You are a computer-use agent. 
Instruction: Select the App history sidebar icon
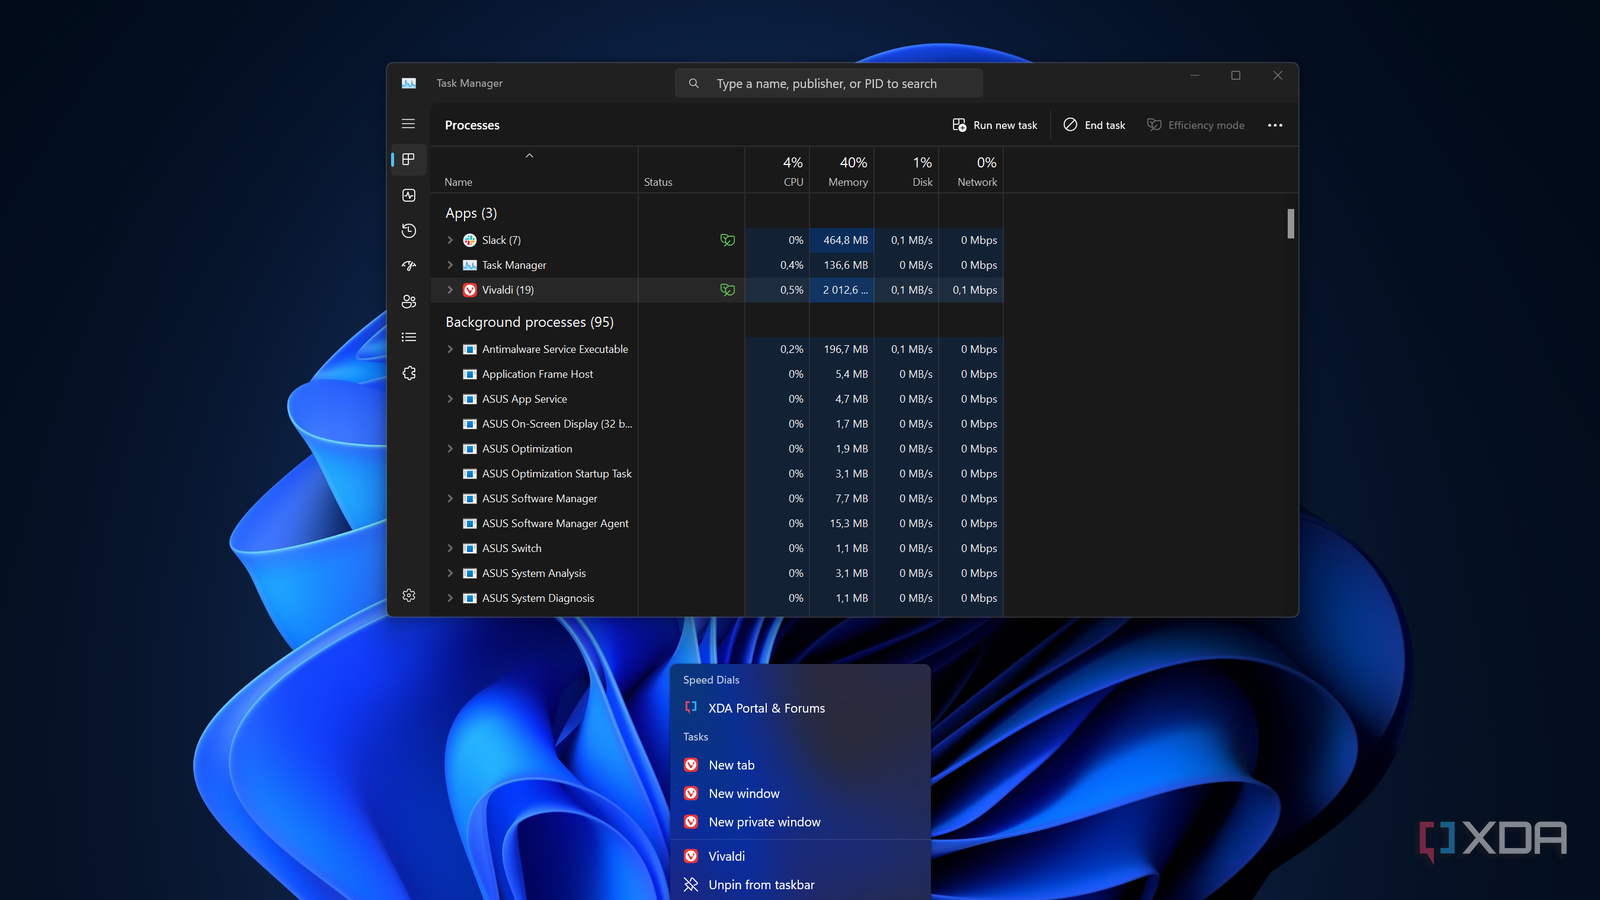coord(408,230)
